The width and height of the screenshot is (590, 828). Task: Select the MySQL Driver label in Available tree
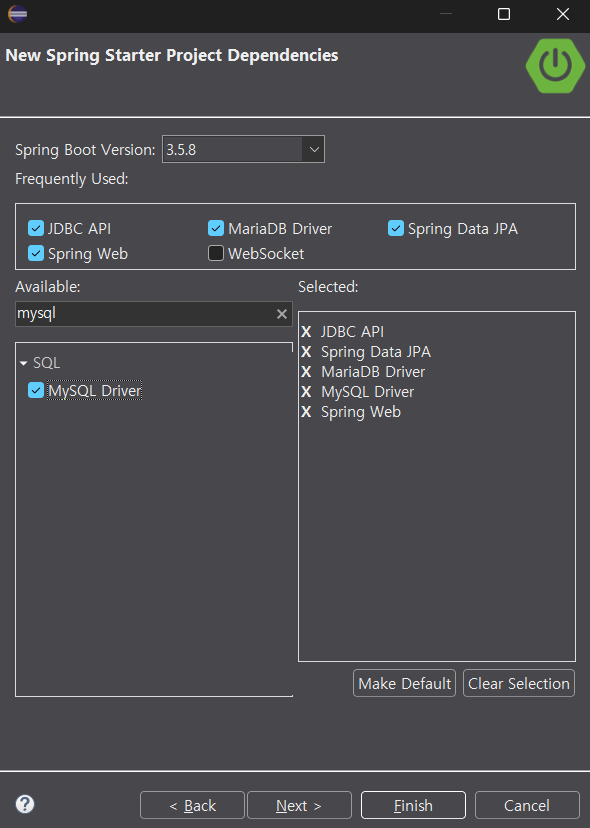(95, 391)
